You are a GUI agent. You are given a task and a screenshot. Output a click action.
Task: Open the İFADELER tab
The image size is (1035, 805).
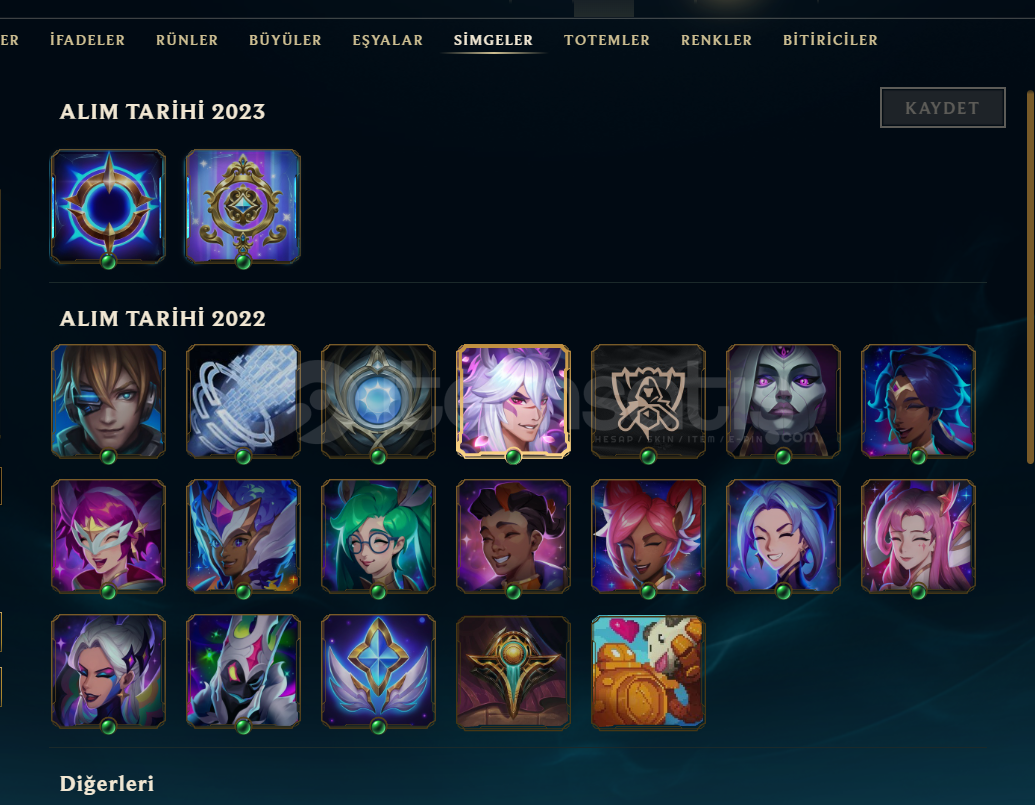tap(88, 40)
